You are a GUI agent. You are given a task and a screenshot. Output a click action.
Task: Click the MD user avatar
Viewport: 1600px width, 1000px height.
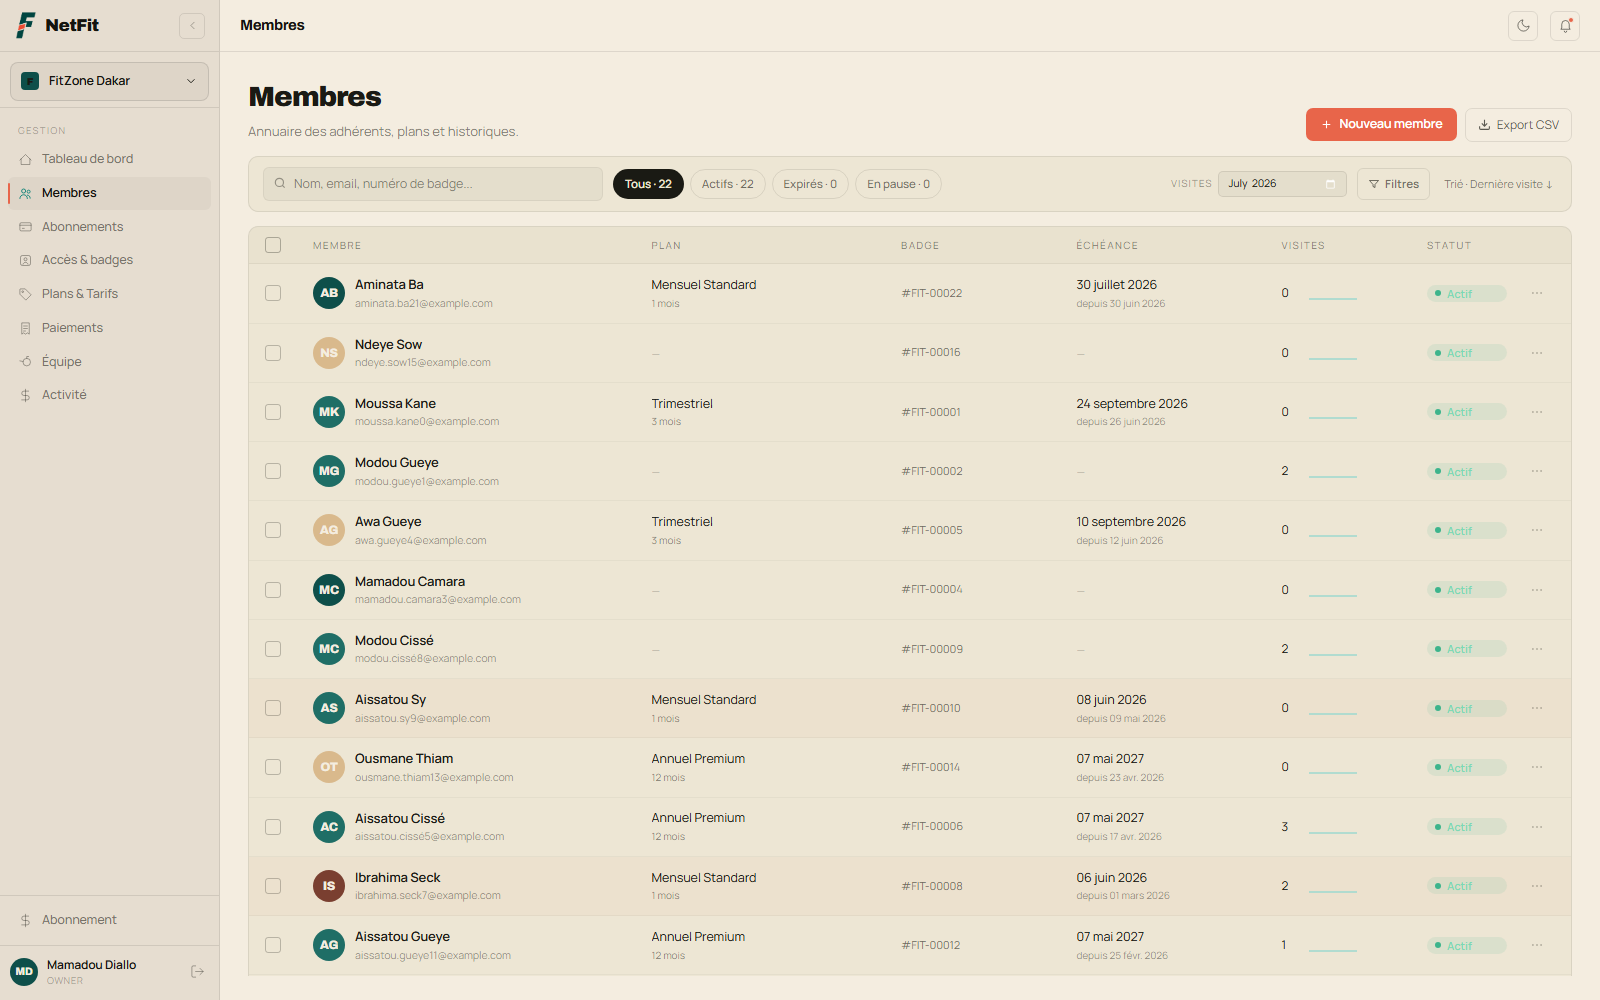(x=24, y=971)
